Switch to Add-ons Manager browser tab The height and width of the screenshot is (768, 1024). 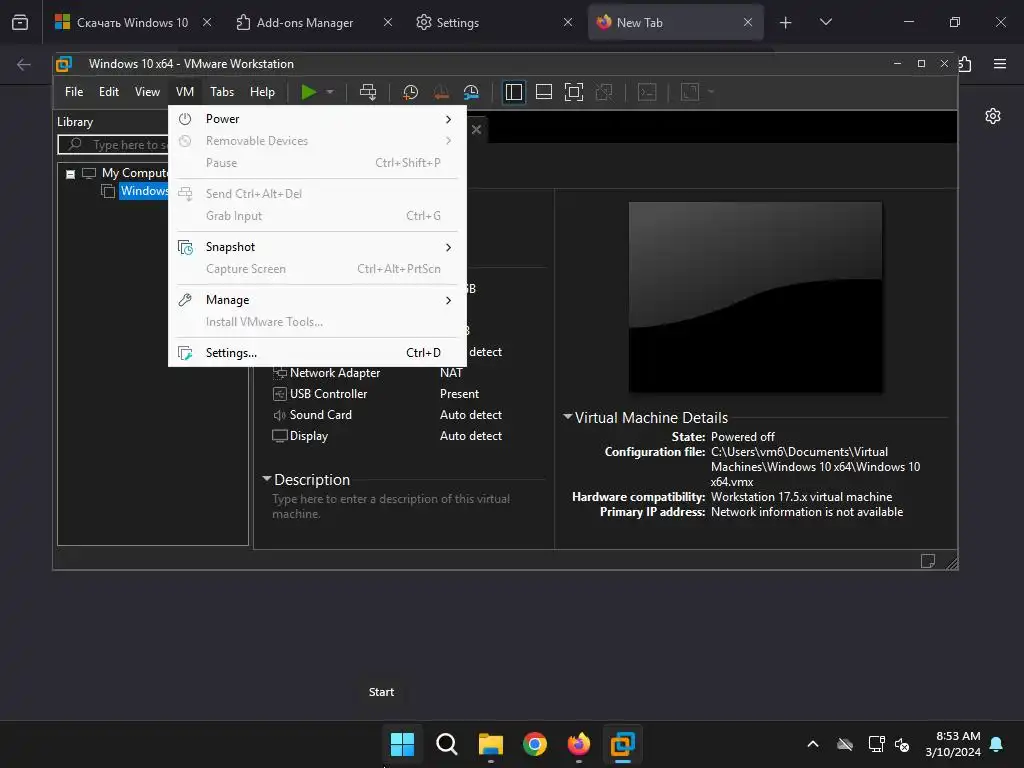point(304,22)
